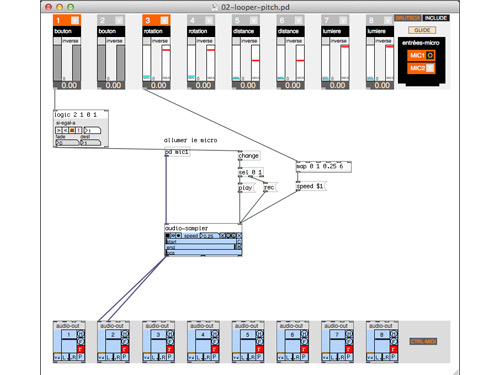Click the orange equals operator in logic box
This screenshot has height=375, width=500.
click(x=72, y=130)
